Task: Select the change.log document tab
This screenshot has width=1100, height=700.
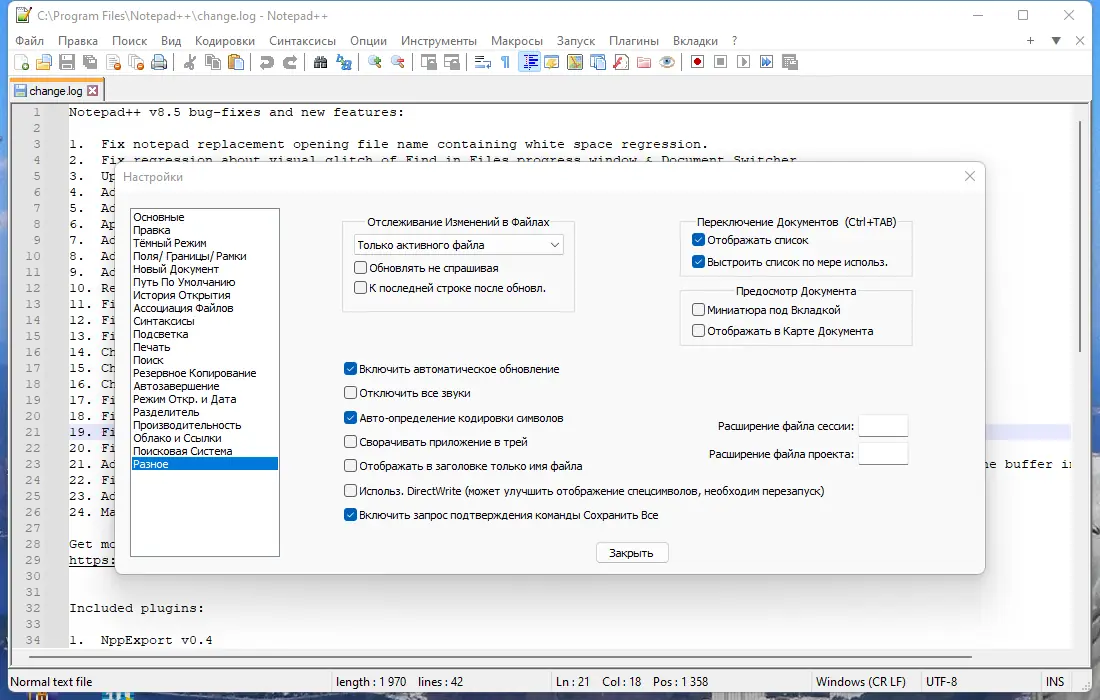Action: point(55,90)
